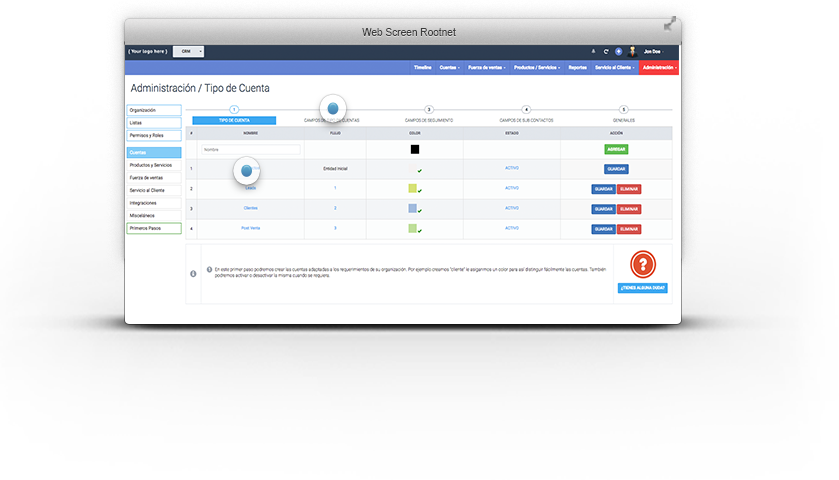Image resolution: width=839 pixels, height=480 pixels.
Task: Click the Nombre input field
Action: (251, 149)
